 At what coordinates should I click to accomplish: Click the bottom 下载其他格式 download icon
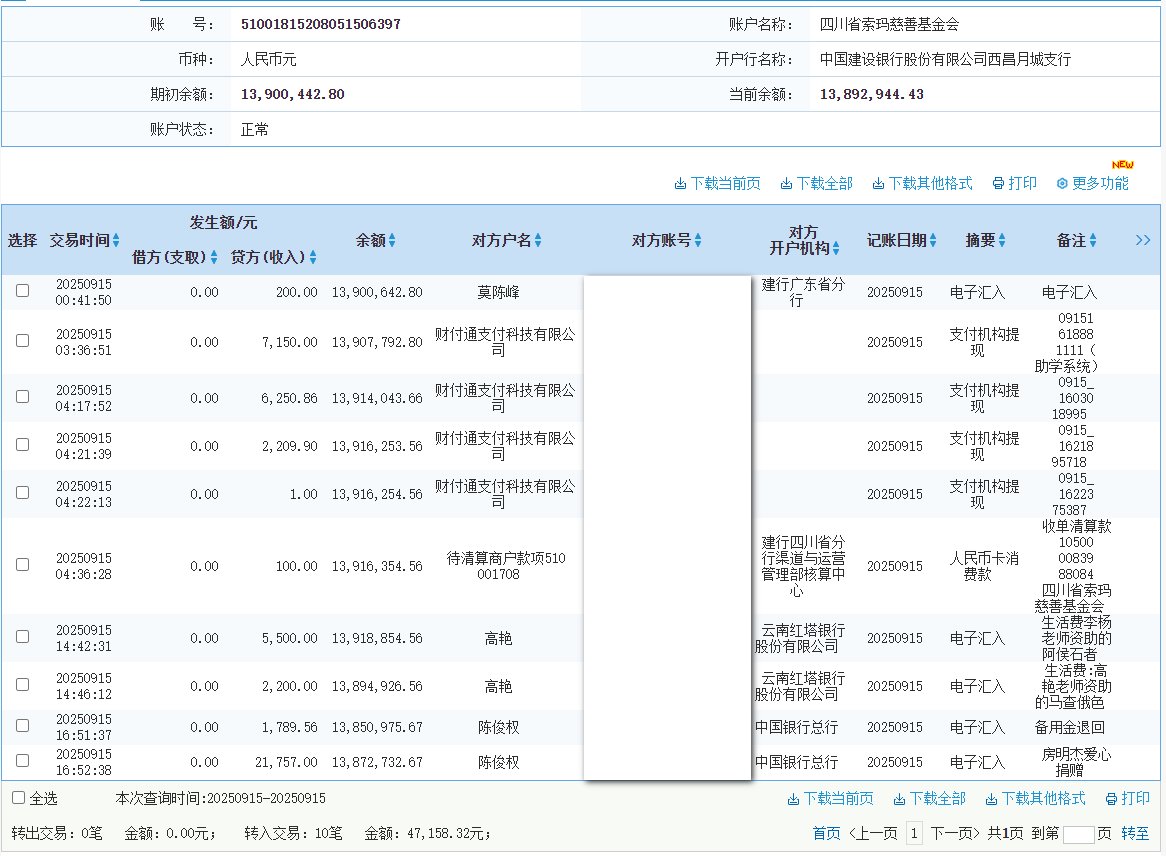click(991, 799)
